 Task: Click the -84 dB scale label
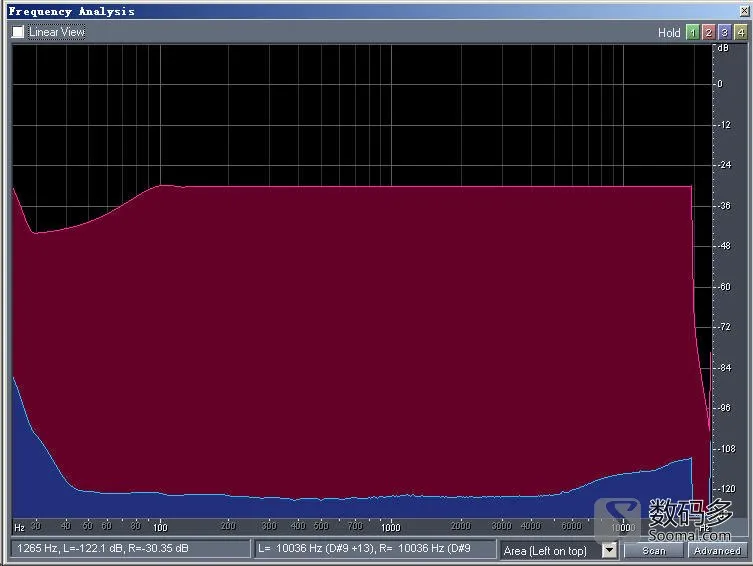(x=724, y=368)
